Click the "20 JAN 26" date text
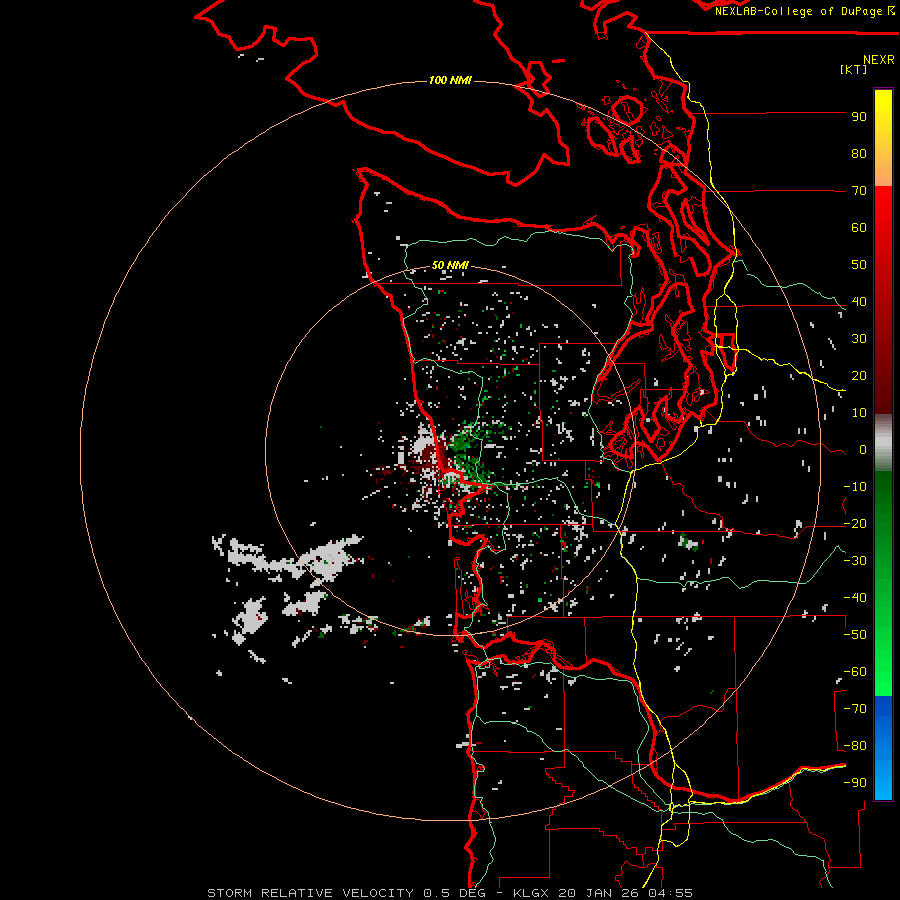The height and width of the screenshot is (900, 900). point(599,893)
